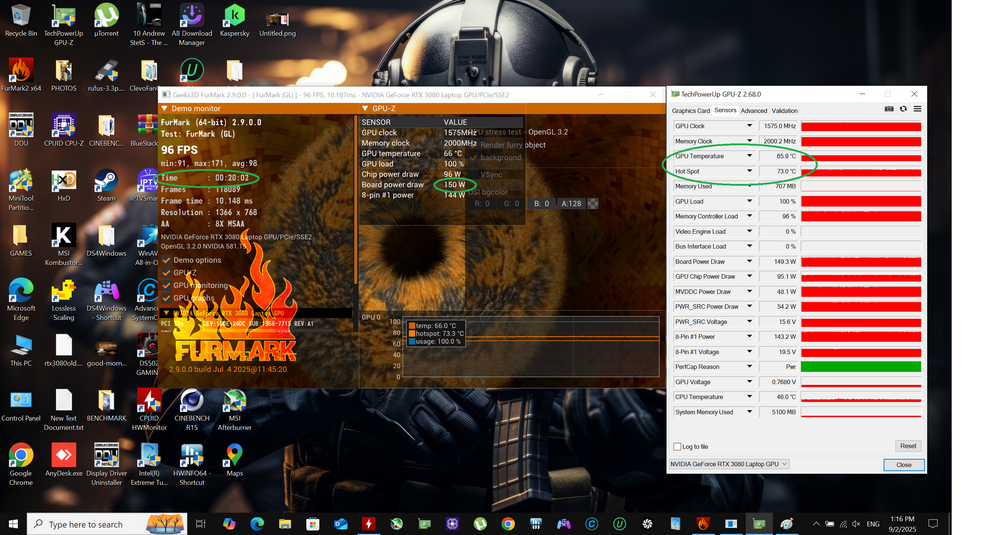Launch Steam from the desktop
The width and height of the screenshot is (1000, 535).
[x=106, y=185]
